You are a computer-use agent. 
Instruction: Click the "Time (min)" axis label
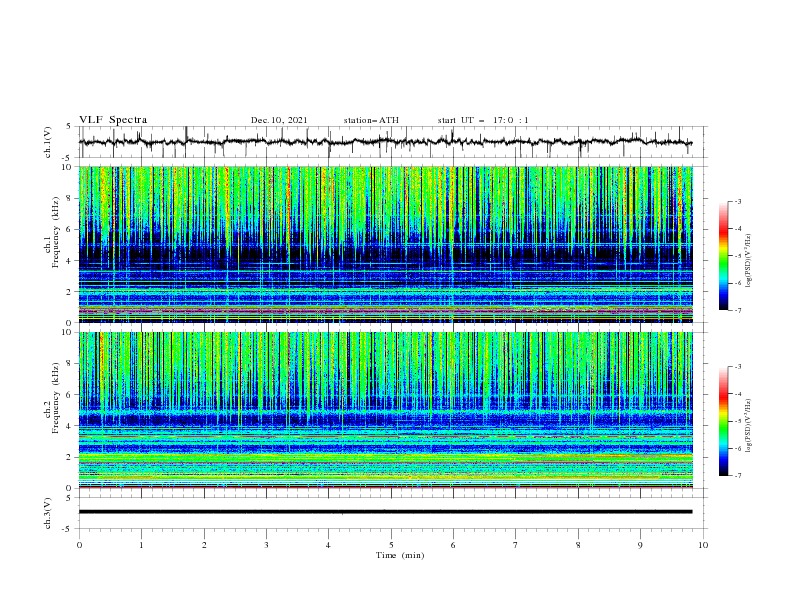tap(400, 555)
